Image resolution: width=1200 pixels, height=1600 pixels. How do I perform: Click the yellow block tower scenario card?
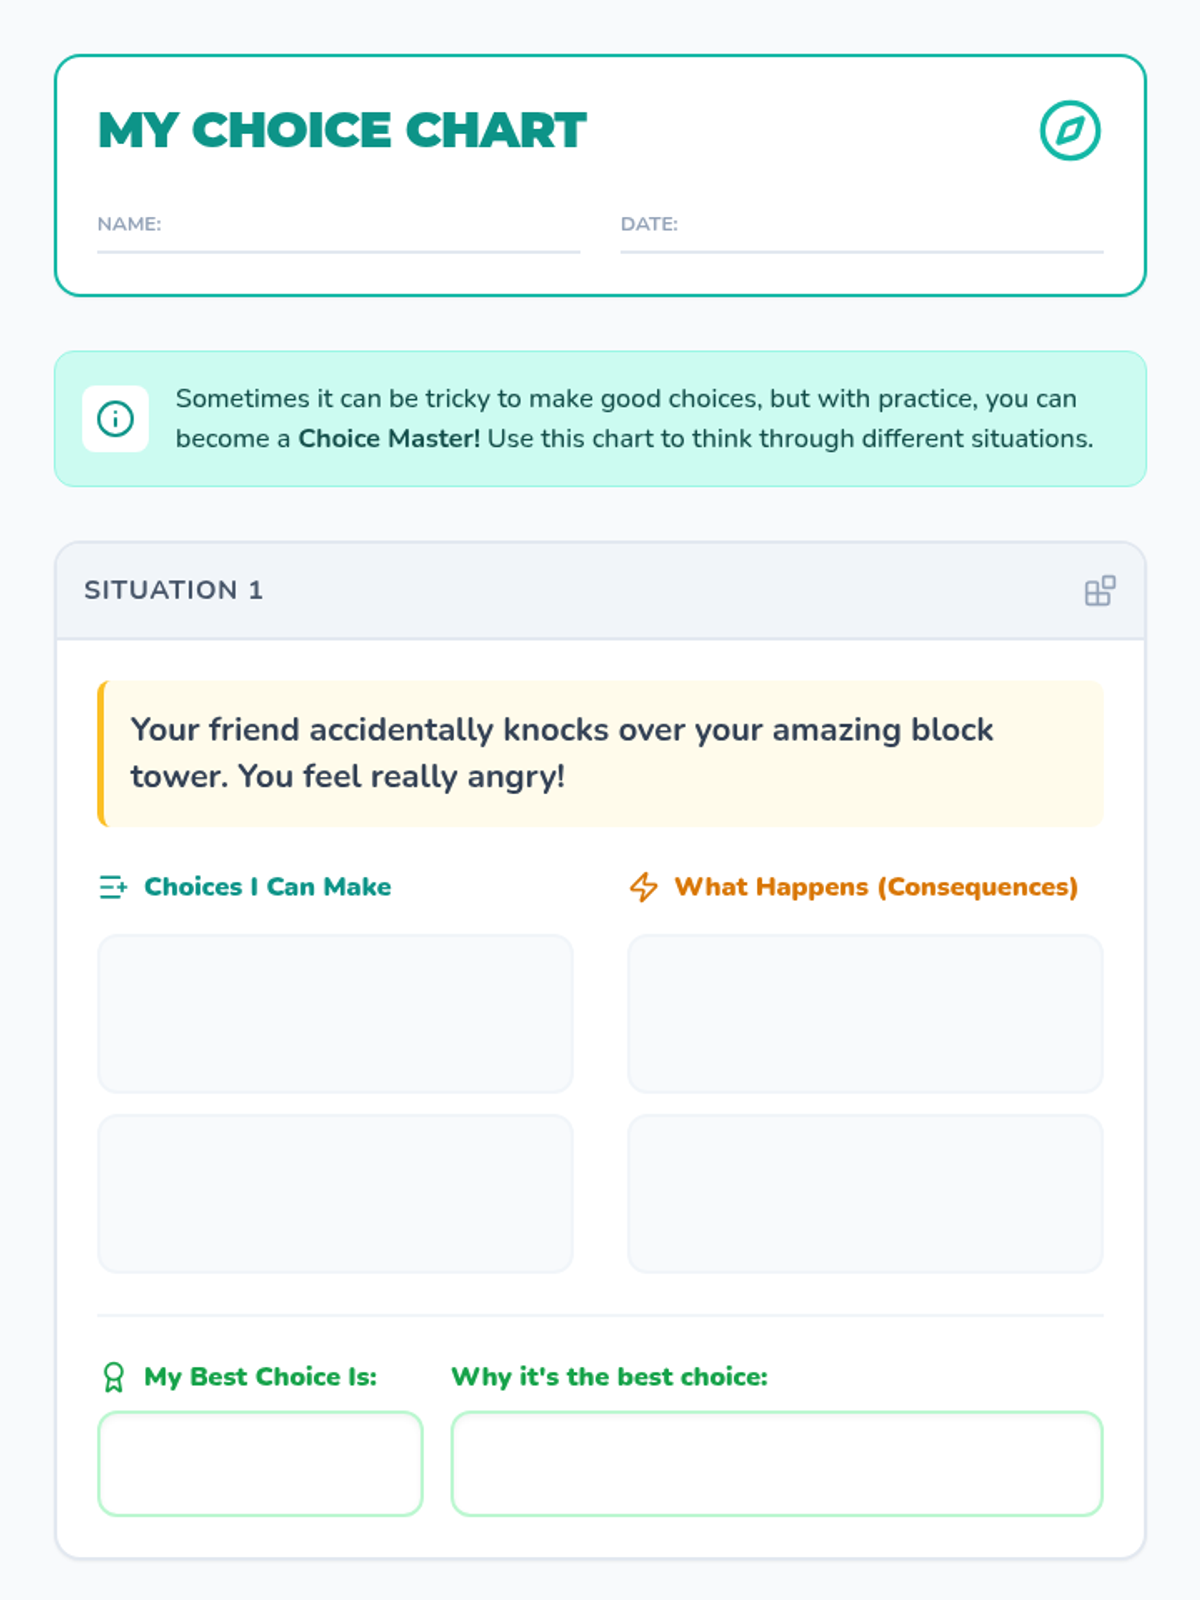point(600,753)
